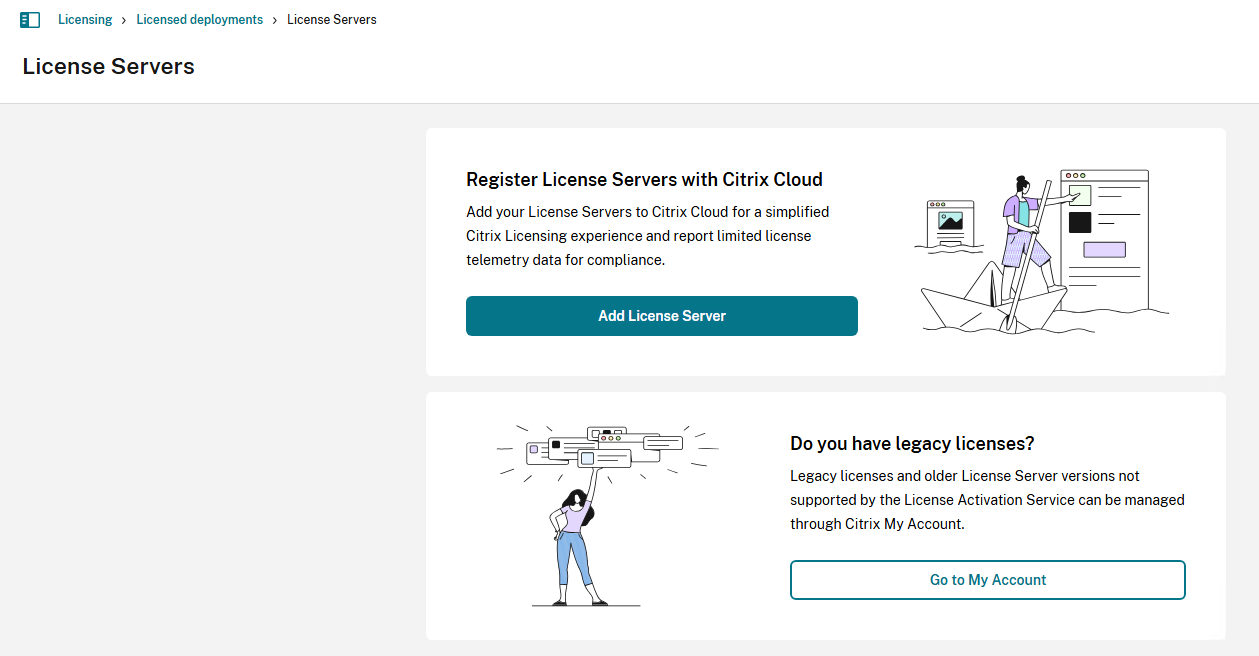Open Go to My Account
Viewport: 1259px width, 656px height.
(987, 580)
